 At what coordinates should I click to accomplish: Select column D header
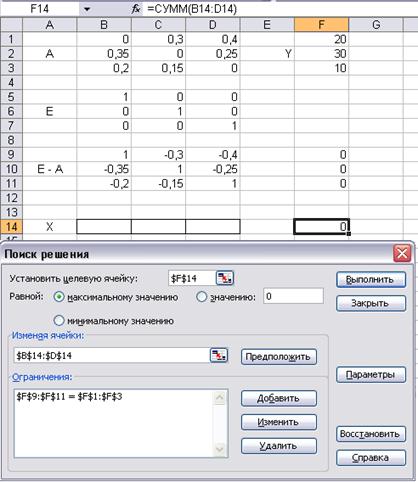tap(213, 25)
